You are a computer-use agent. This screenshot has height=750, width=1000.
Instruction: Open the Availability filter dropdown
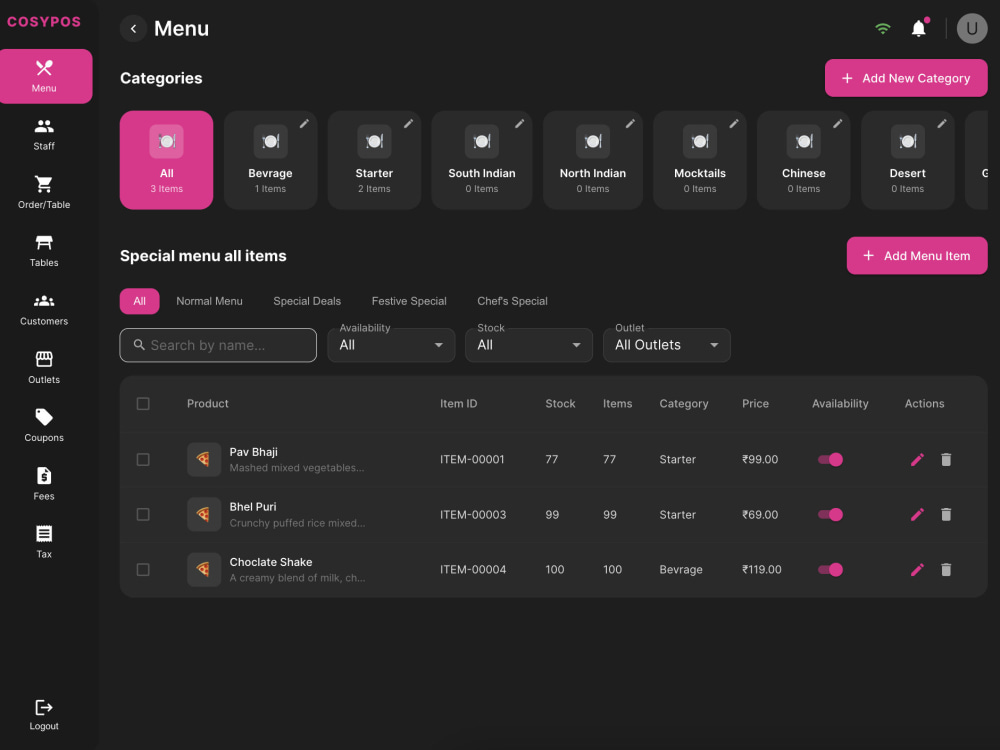coord(391,345)
